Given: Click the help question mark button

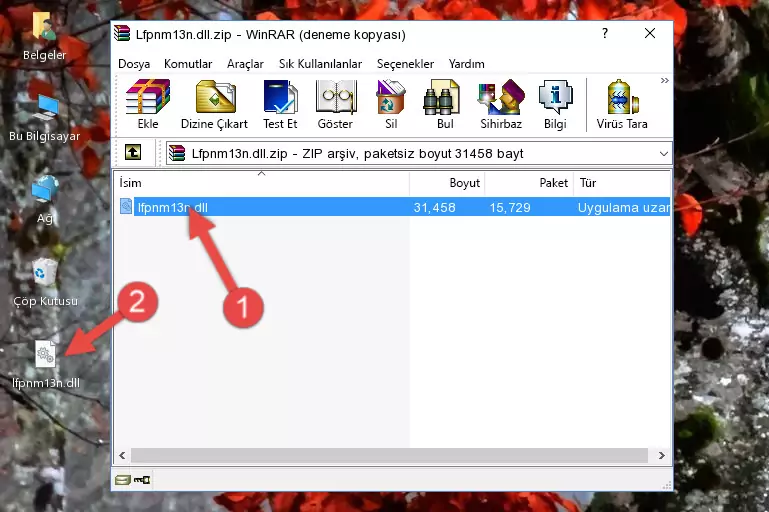Looking at the screenshot, I should 605,33.
